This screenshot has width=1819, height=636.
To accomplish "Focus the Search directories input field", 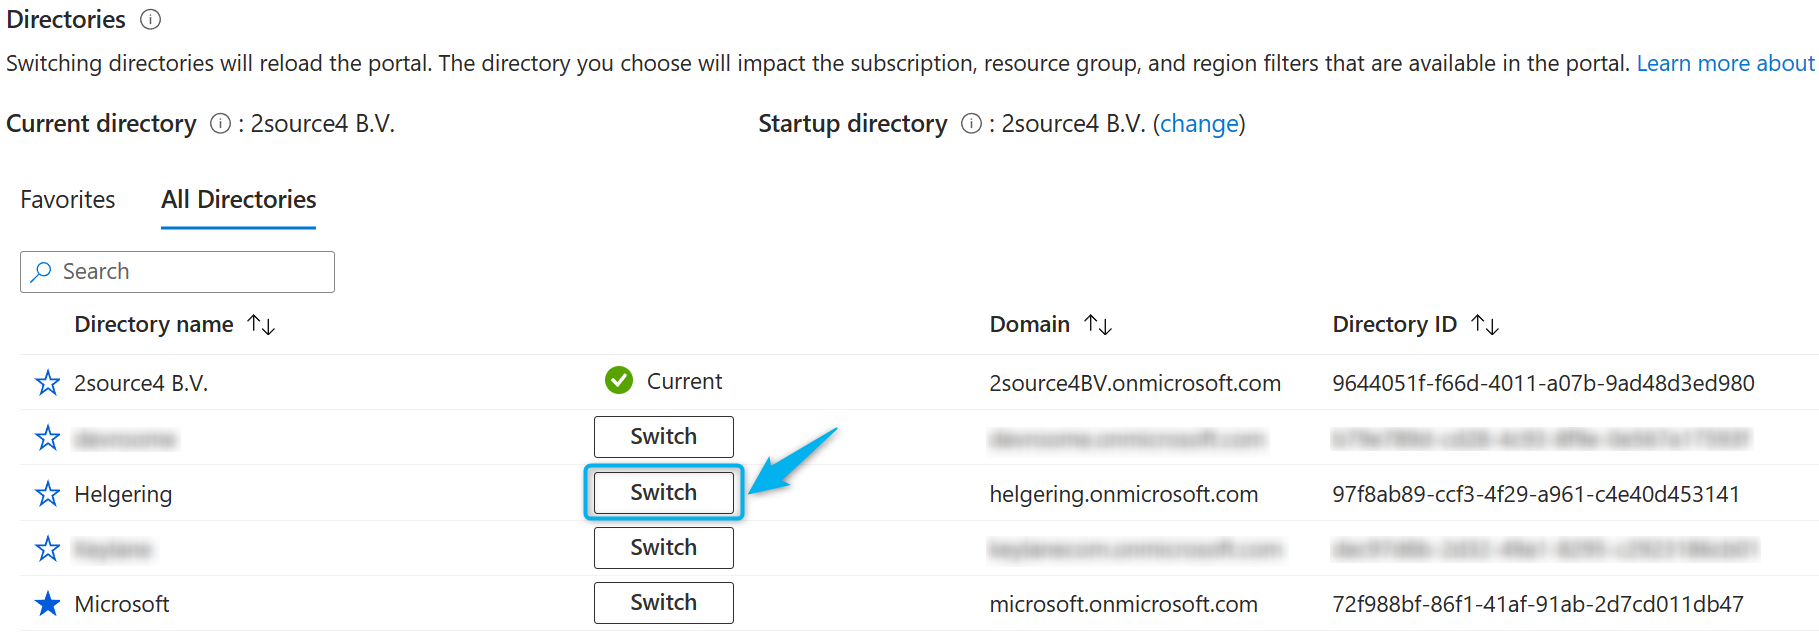I will point(177,272).
